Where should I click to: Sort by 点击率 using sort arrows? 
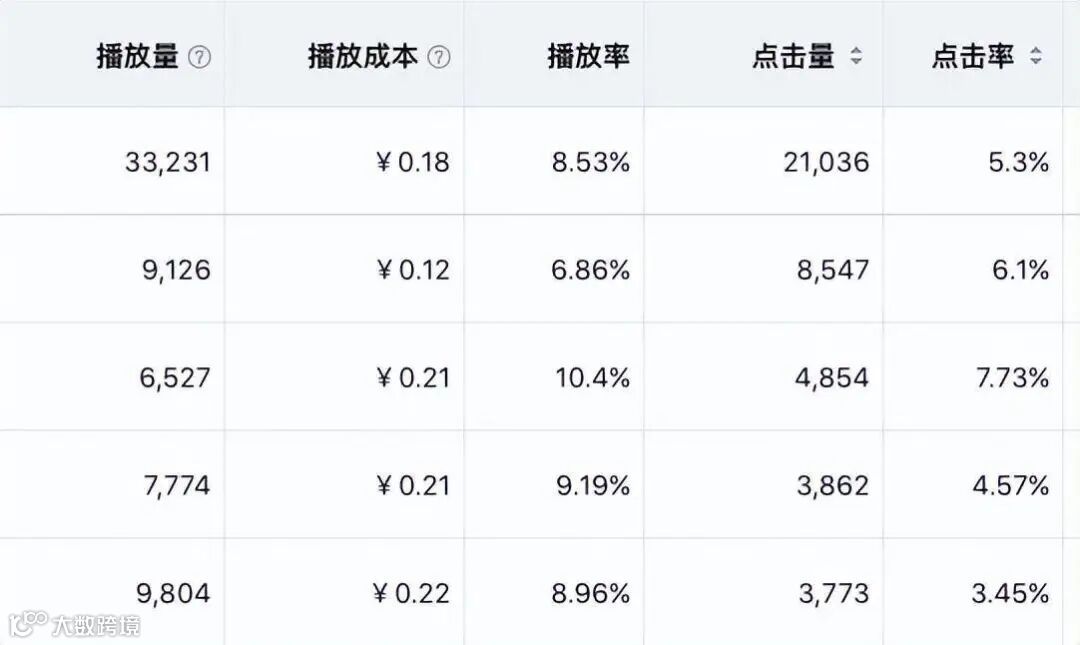tap(1036, 57)
